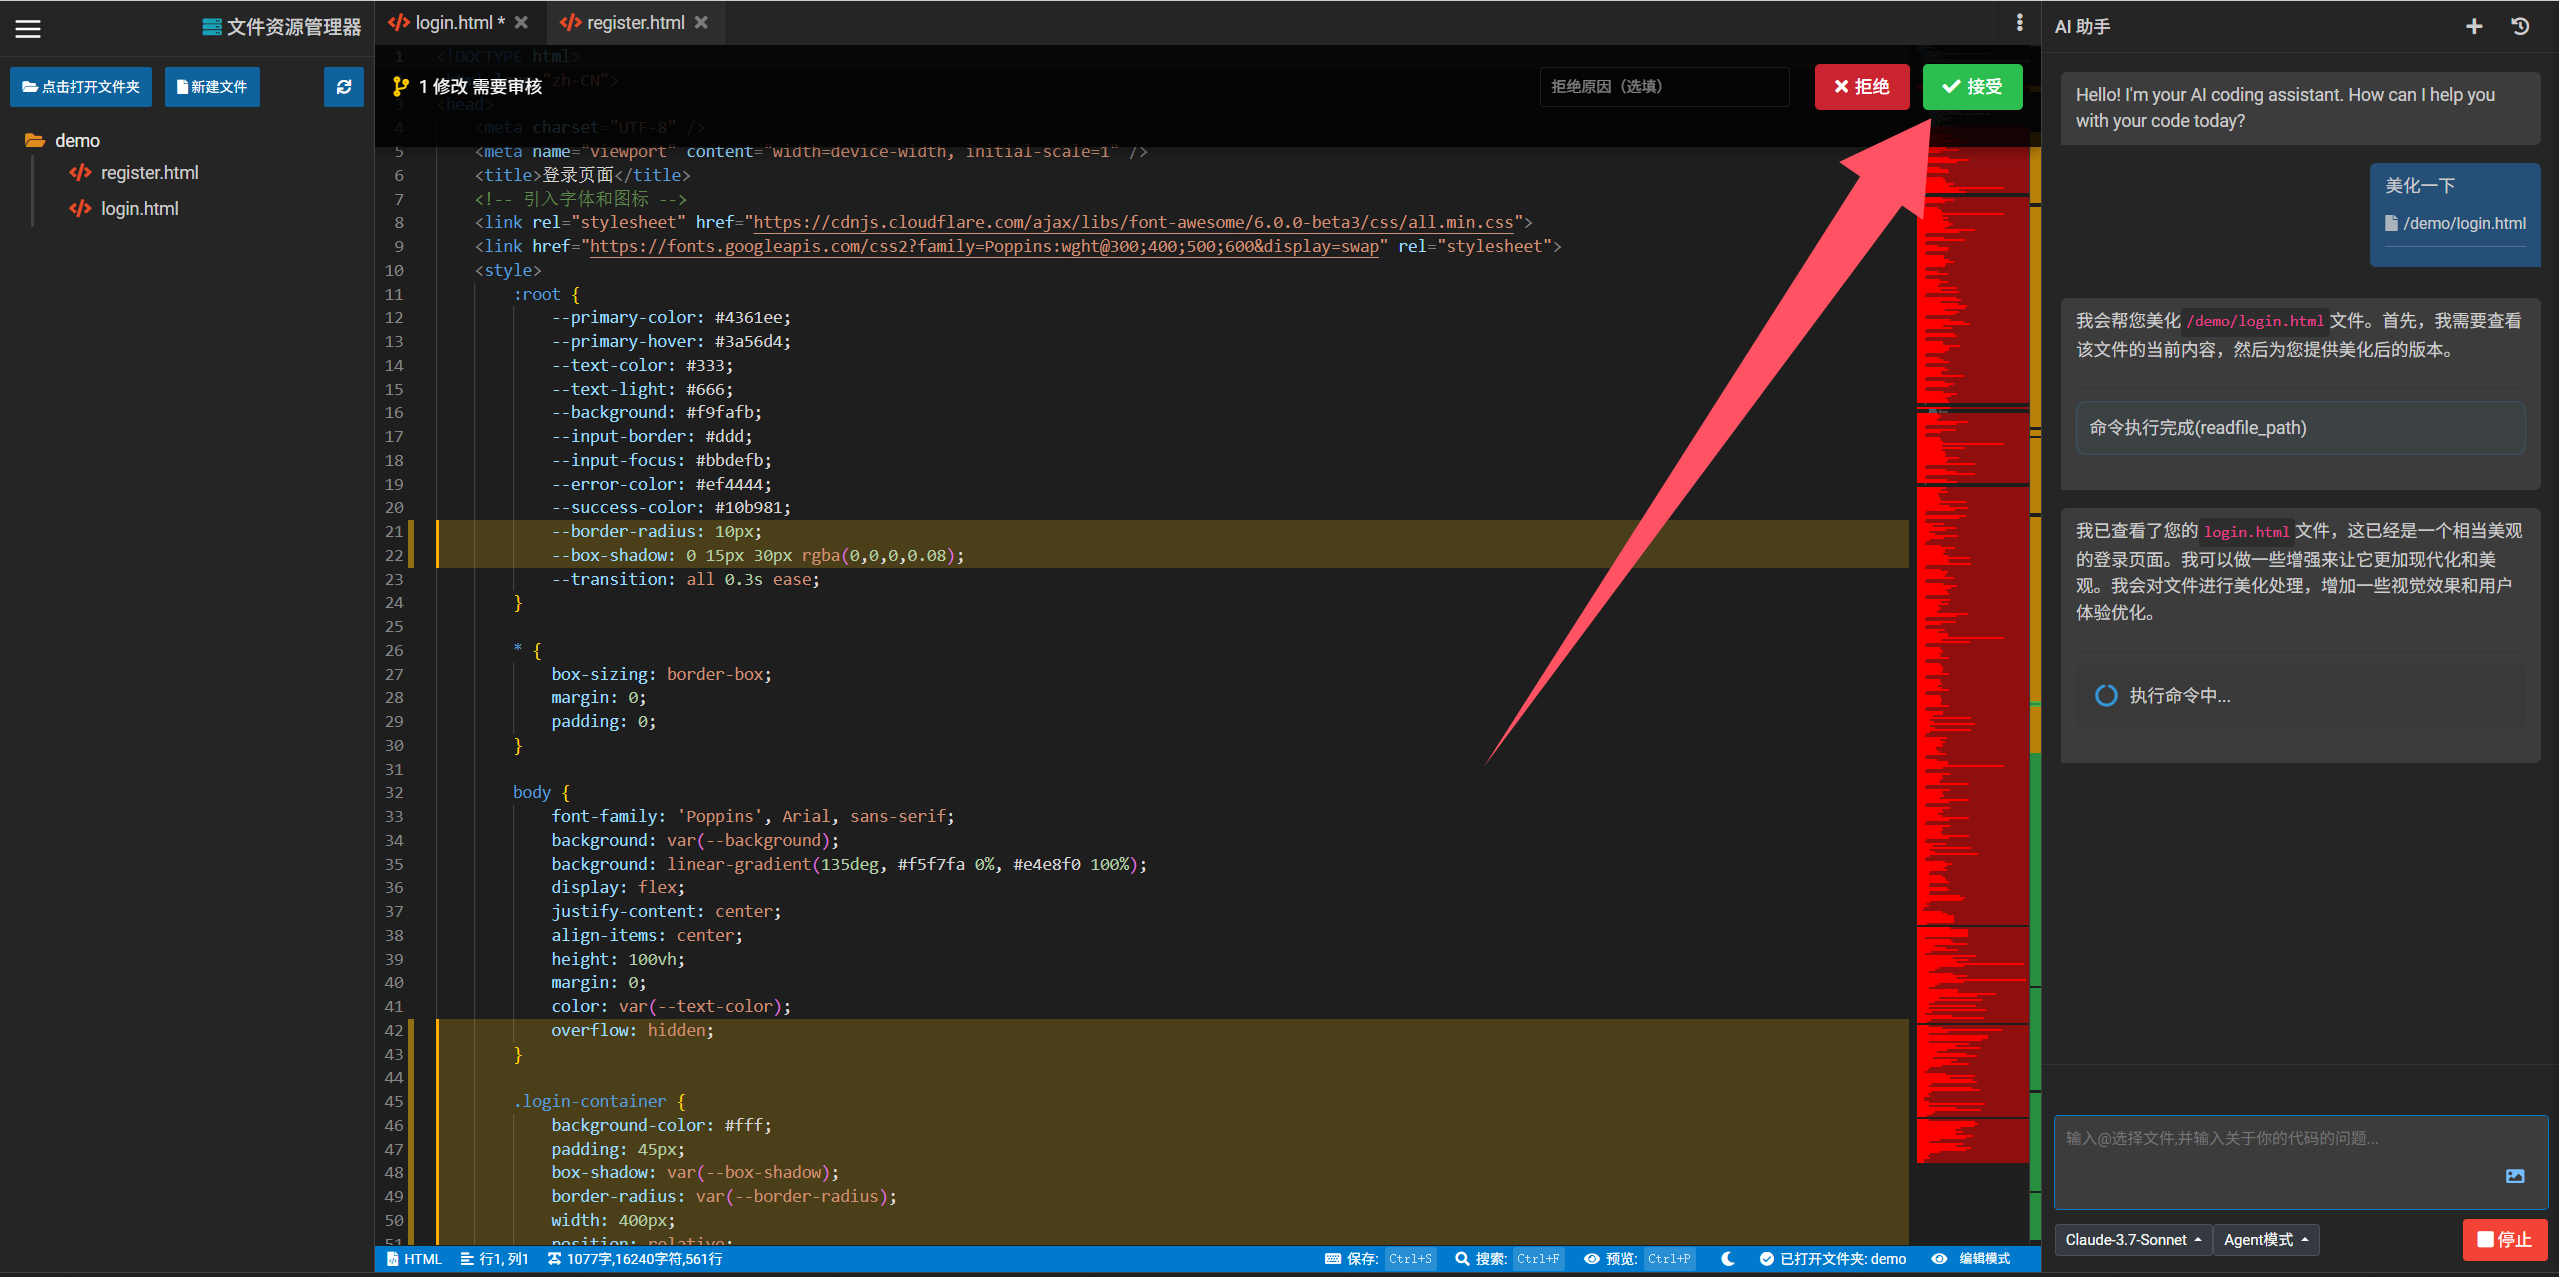The height and width of the screenshot is (1277, 2559).
Task: Click the HTML language indicator in status bar
Action: click(414, 1259)
